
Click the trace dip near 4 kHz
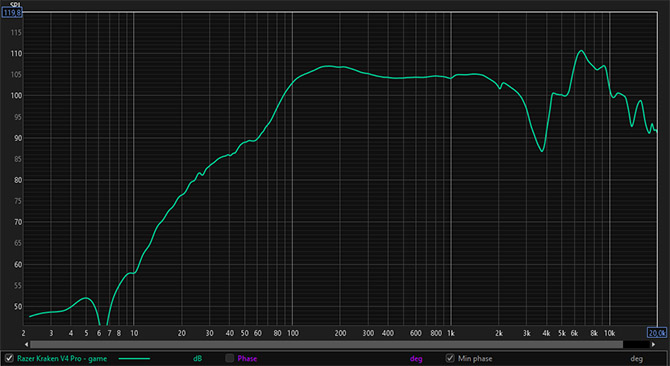click(542, 151)
